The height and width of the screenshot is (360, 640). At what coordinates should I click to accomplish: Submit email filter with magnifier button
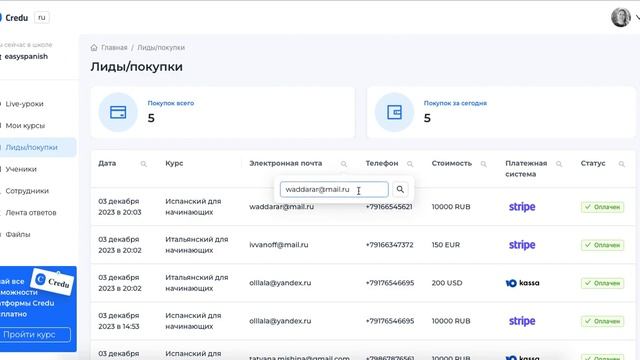click(x=400, y=189)
